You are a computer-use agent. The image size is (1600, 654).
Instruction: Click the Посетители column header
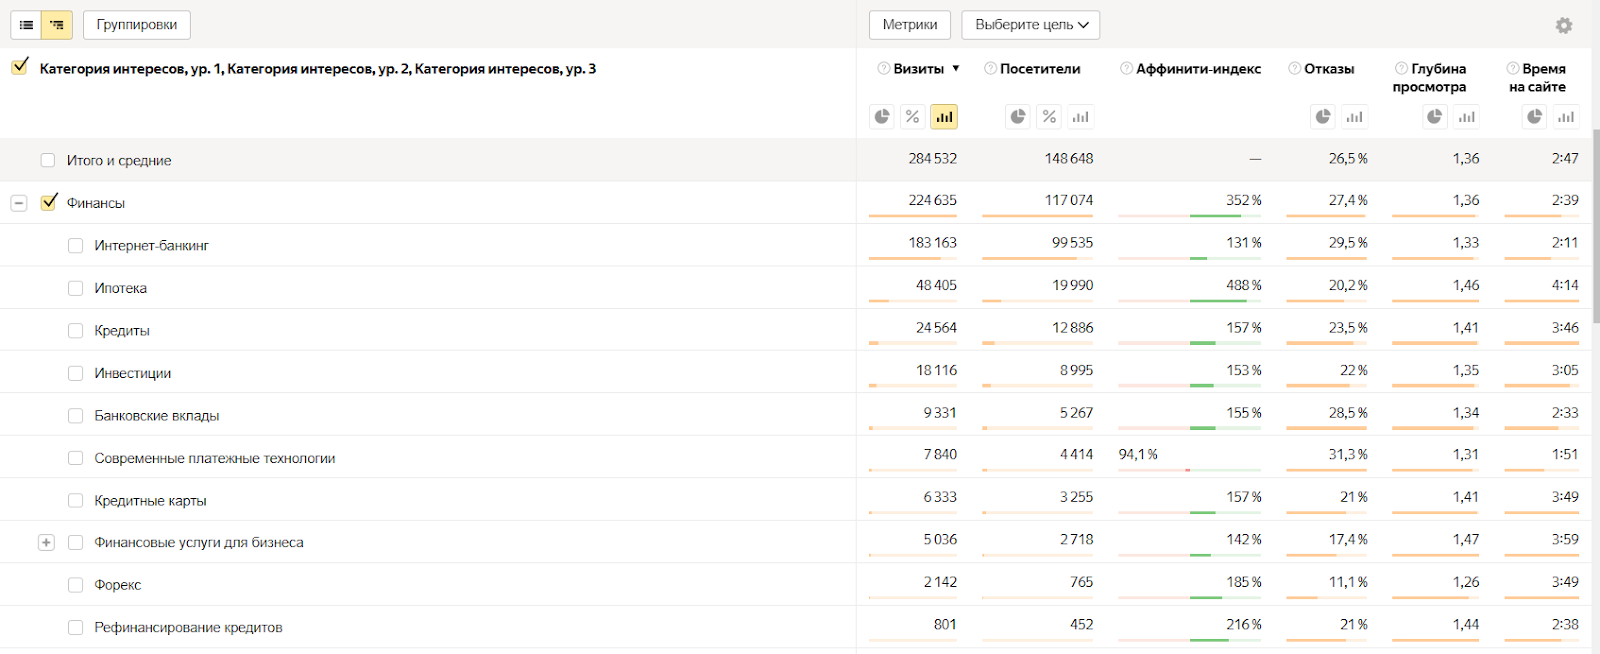tap(1040, 69)
